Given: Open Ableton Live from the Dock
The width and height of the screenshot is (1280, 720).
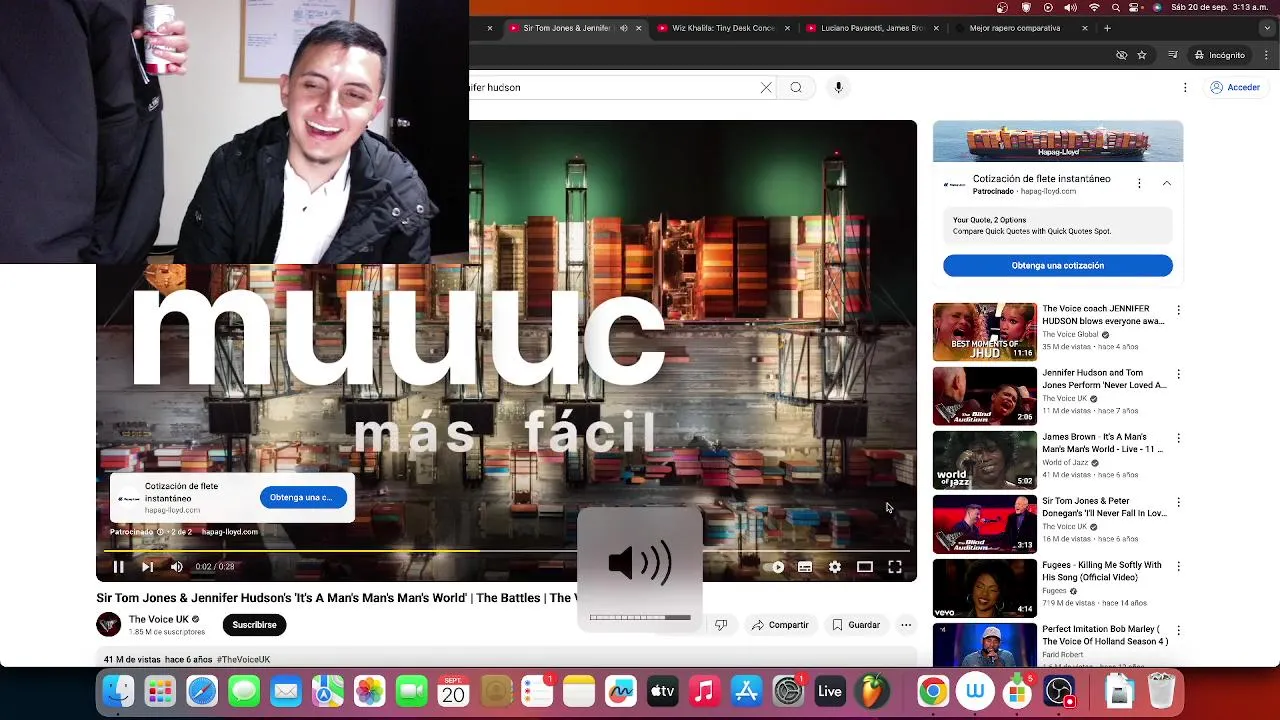Looking at the screenshot, I should click(x=830, y=691).
